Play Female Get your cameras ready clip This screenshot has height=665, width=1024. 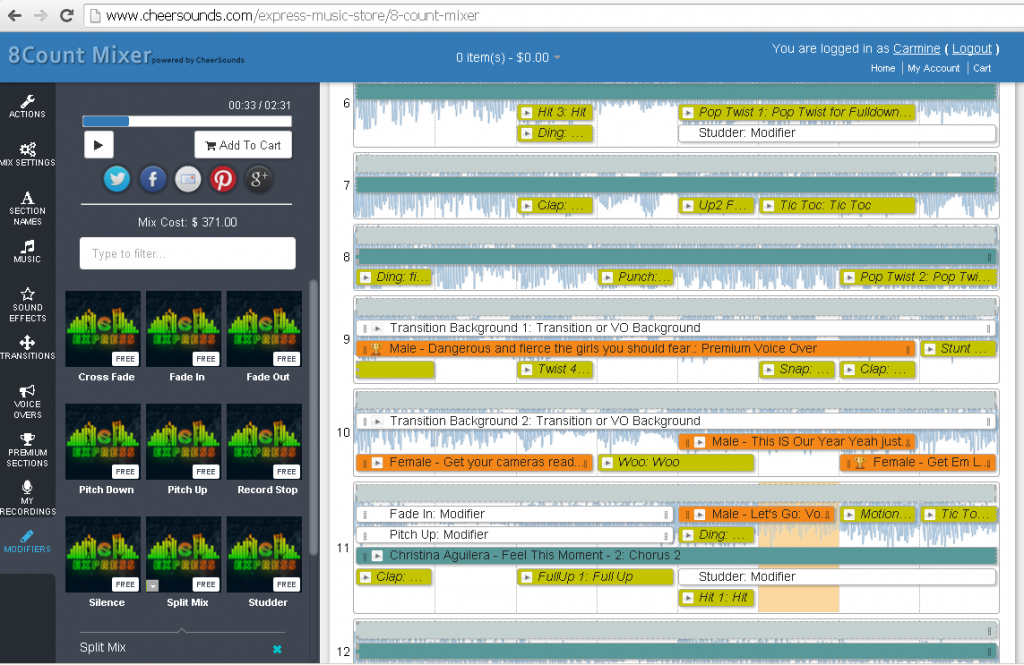tap(377, 462)
